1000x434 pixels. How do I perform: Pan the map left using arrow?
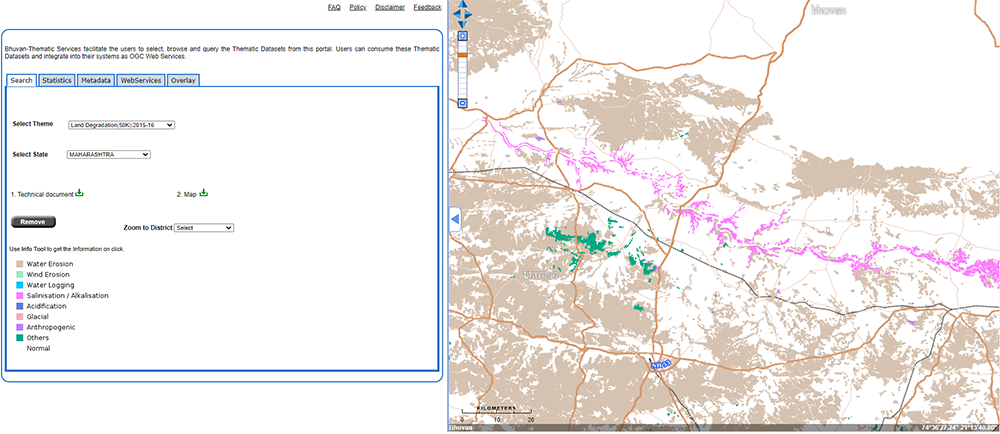[x=455, y=15]
